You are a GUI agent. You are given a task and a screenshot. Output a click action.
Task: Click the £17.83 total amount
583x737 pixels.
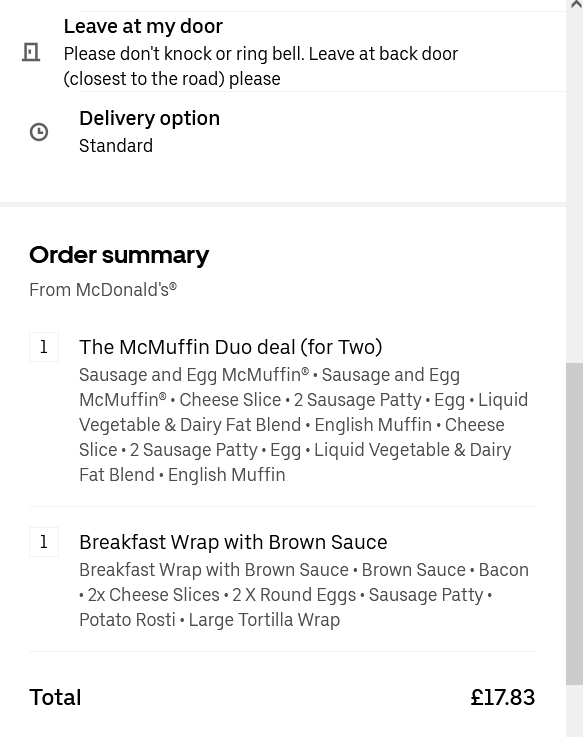click(x=503, y=697)
